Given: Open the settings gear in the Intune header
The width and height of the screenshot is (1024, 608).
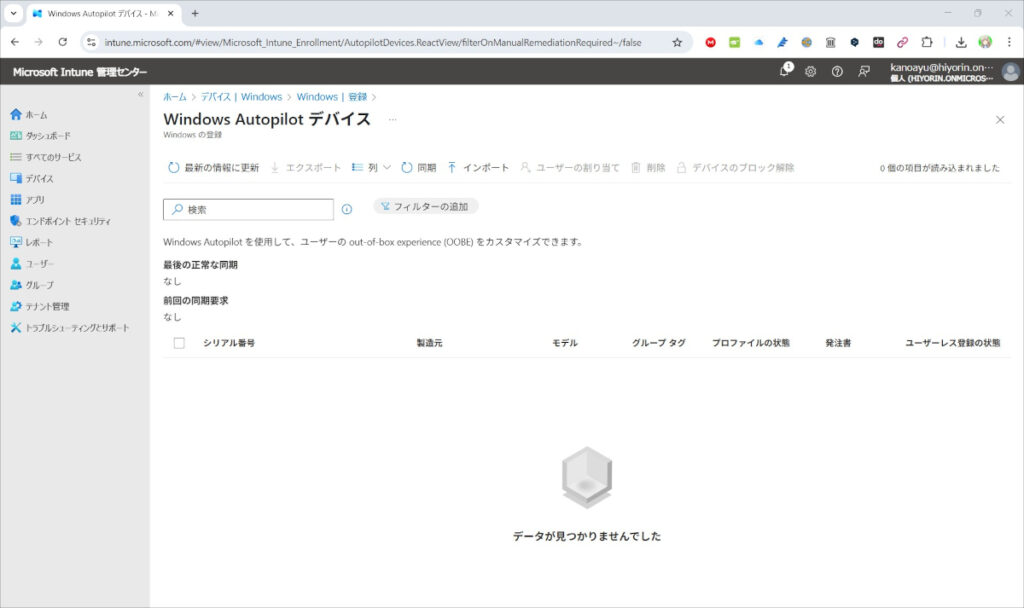Looking at the screenshot, I should pos(810,72).
